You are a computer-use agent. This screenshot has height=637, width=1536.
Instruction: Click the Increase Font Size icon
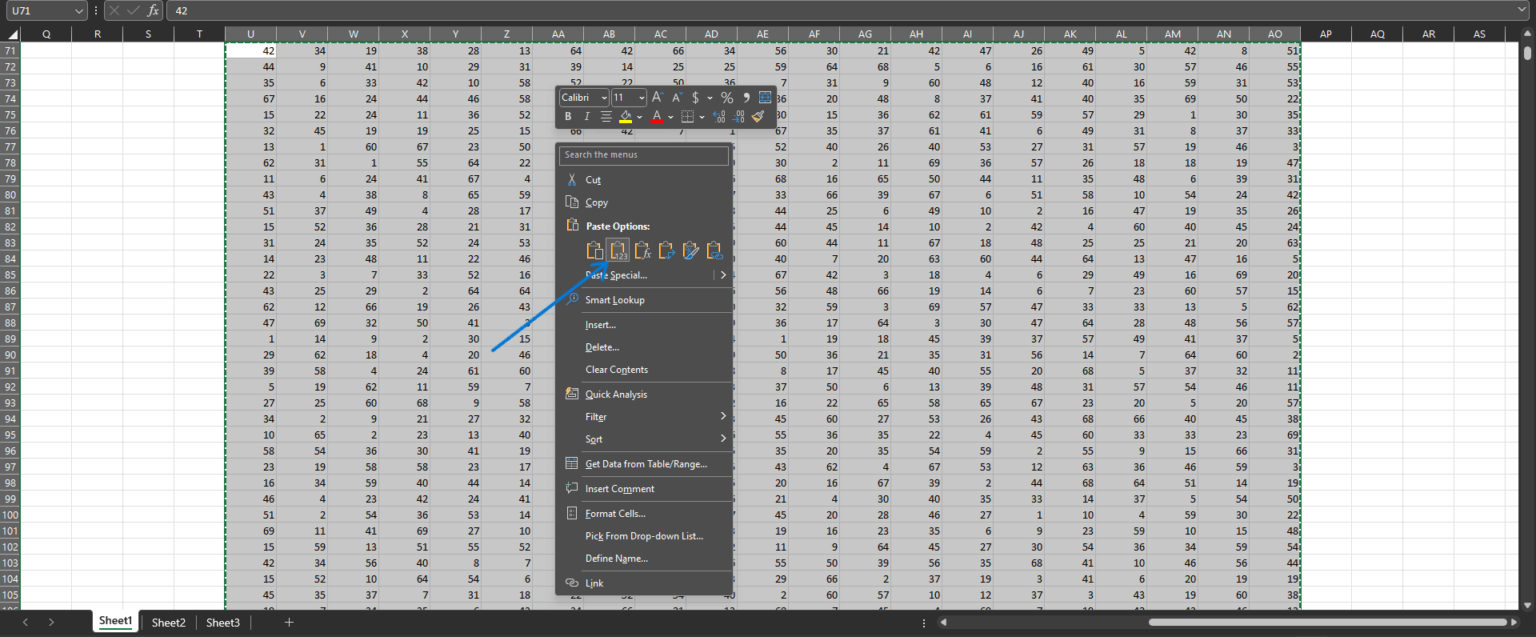click(x=657, y=98)
